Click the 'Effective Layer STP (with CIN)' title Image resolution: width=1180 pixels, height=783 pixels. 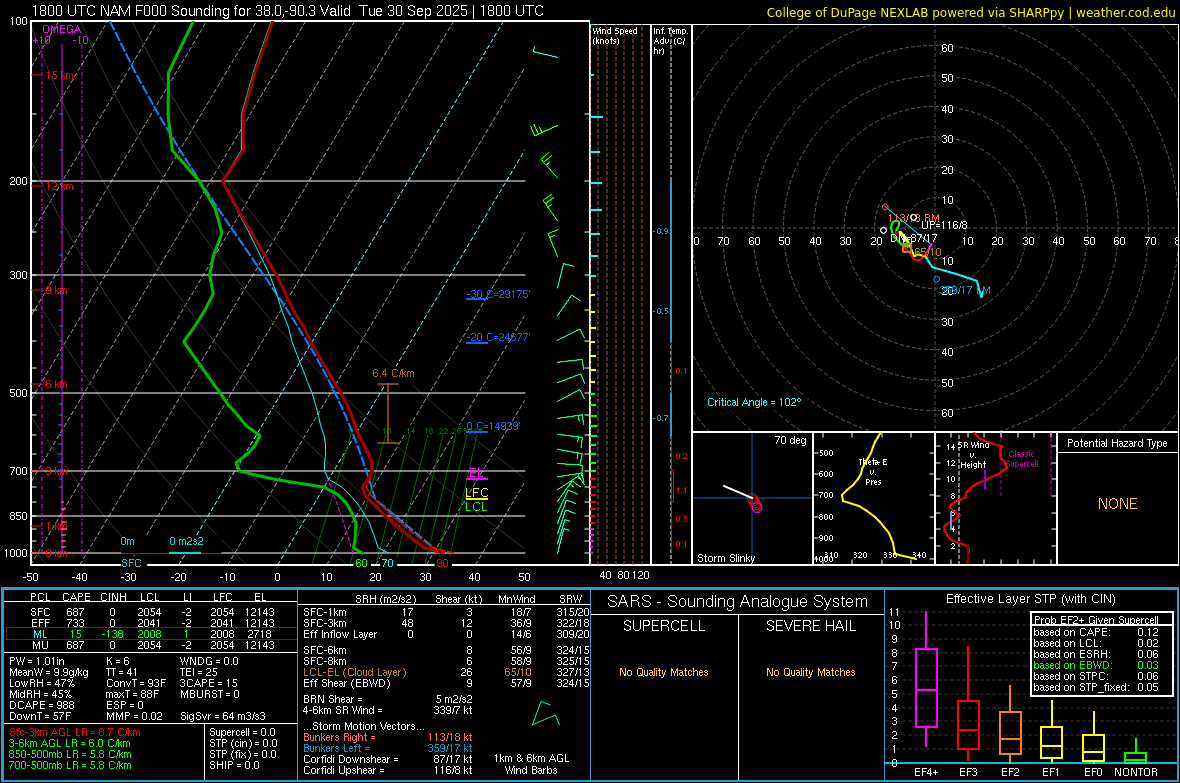[1030, 599]
